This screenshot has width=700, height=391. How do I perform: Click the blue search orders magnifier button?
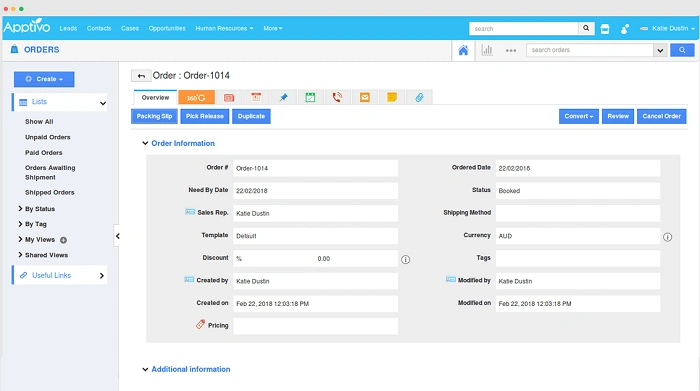682,50
